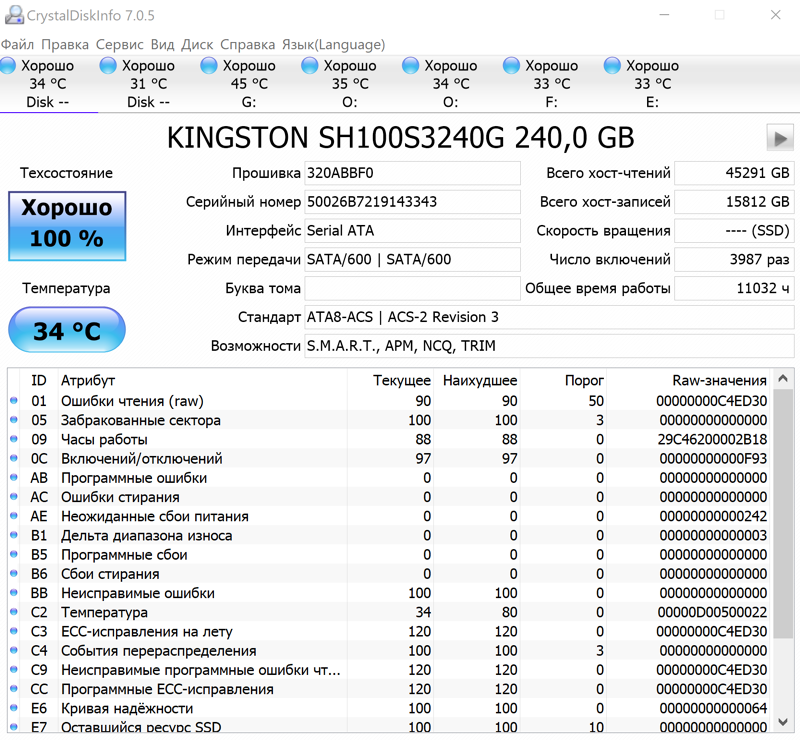Click the SATA/600 transfer mode field
800x740 pixels.
coord(412,259)
